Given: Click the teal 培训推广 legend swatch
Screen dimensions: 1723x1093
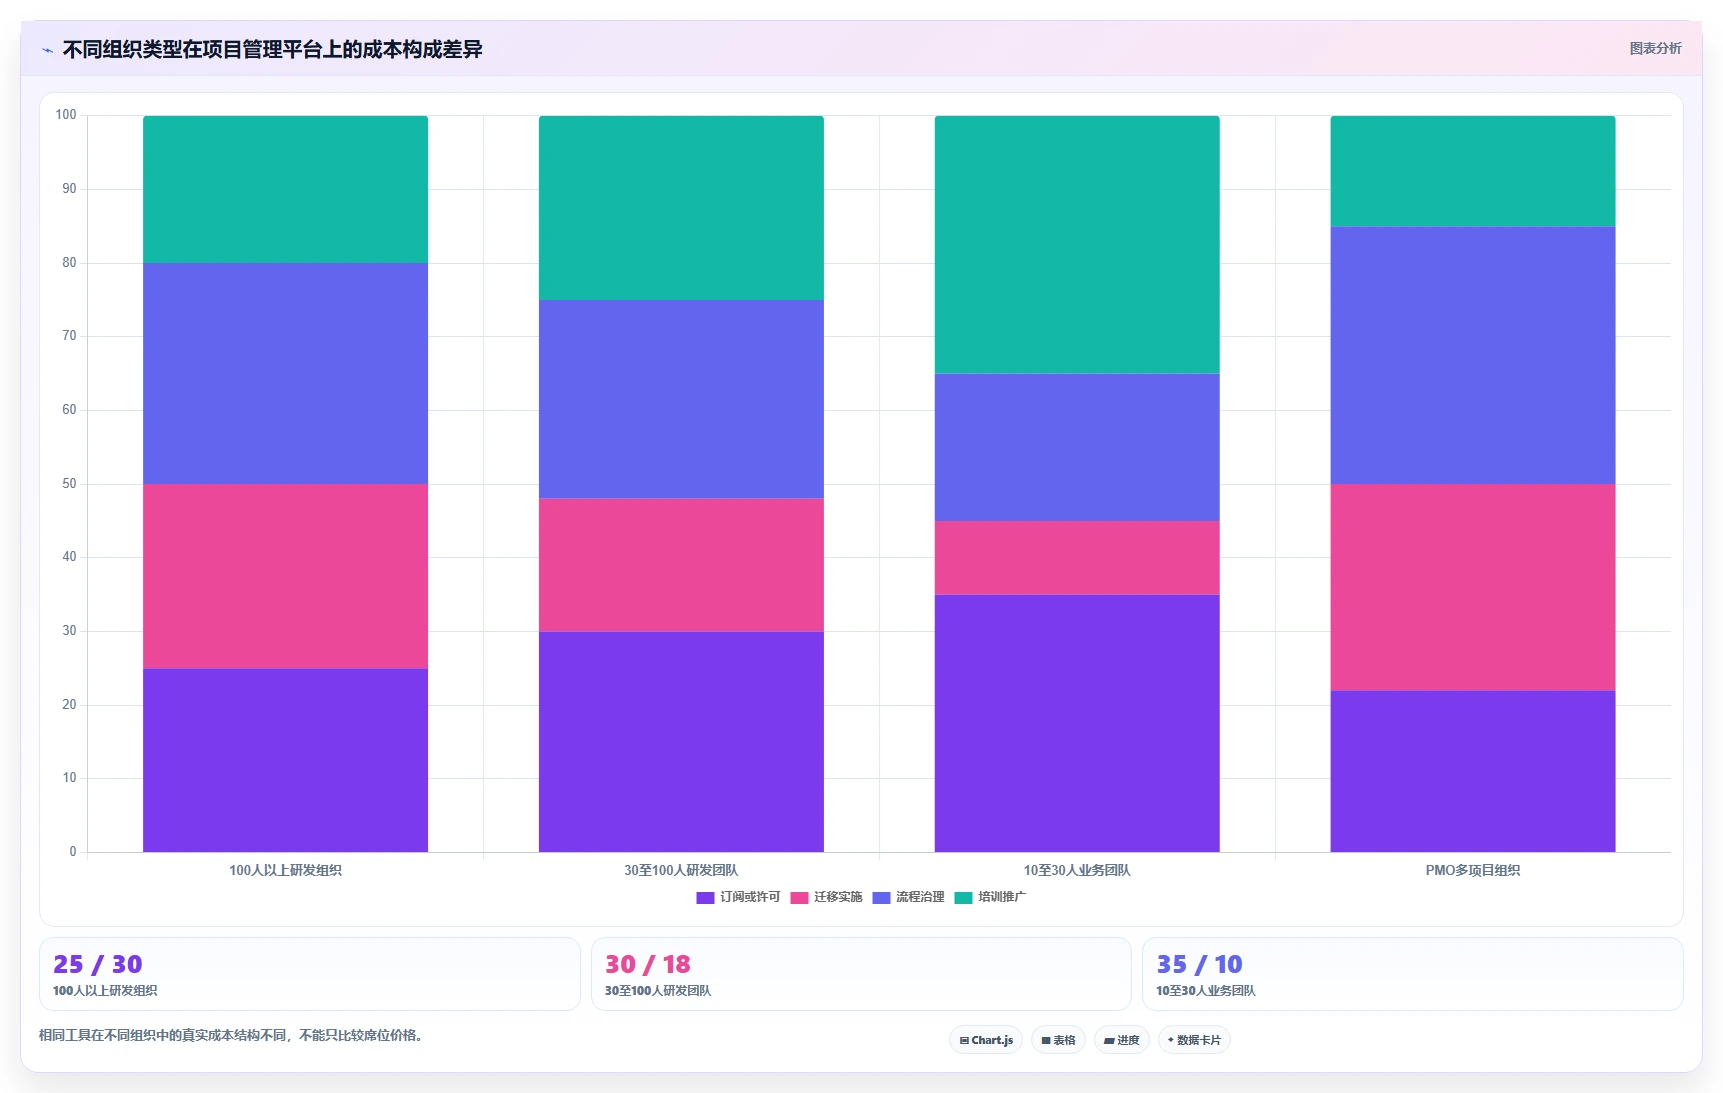Looking at the screenshot, I should [x=963, y=898].
